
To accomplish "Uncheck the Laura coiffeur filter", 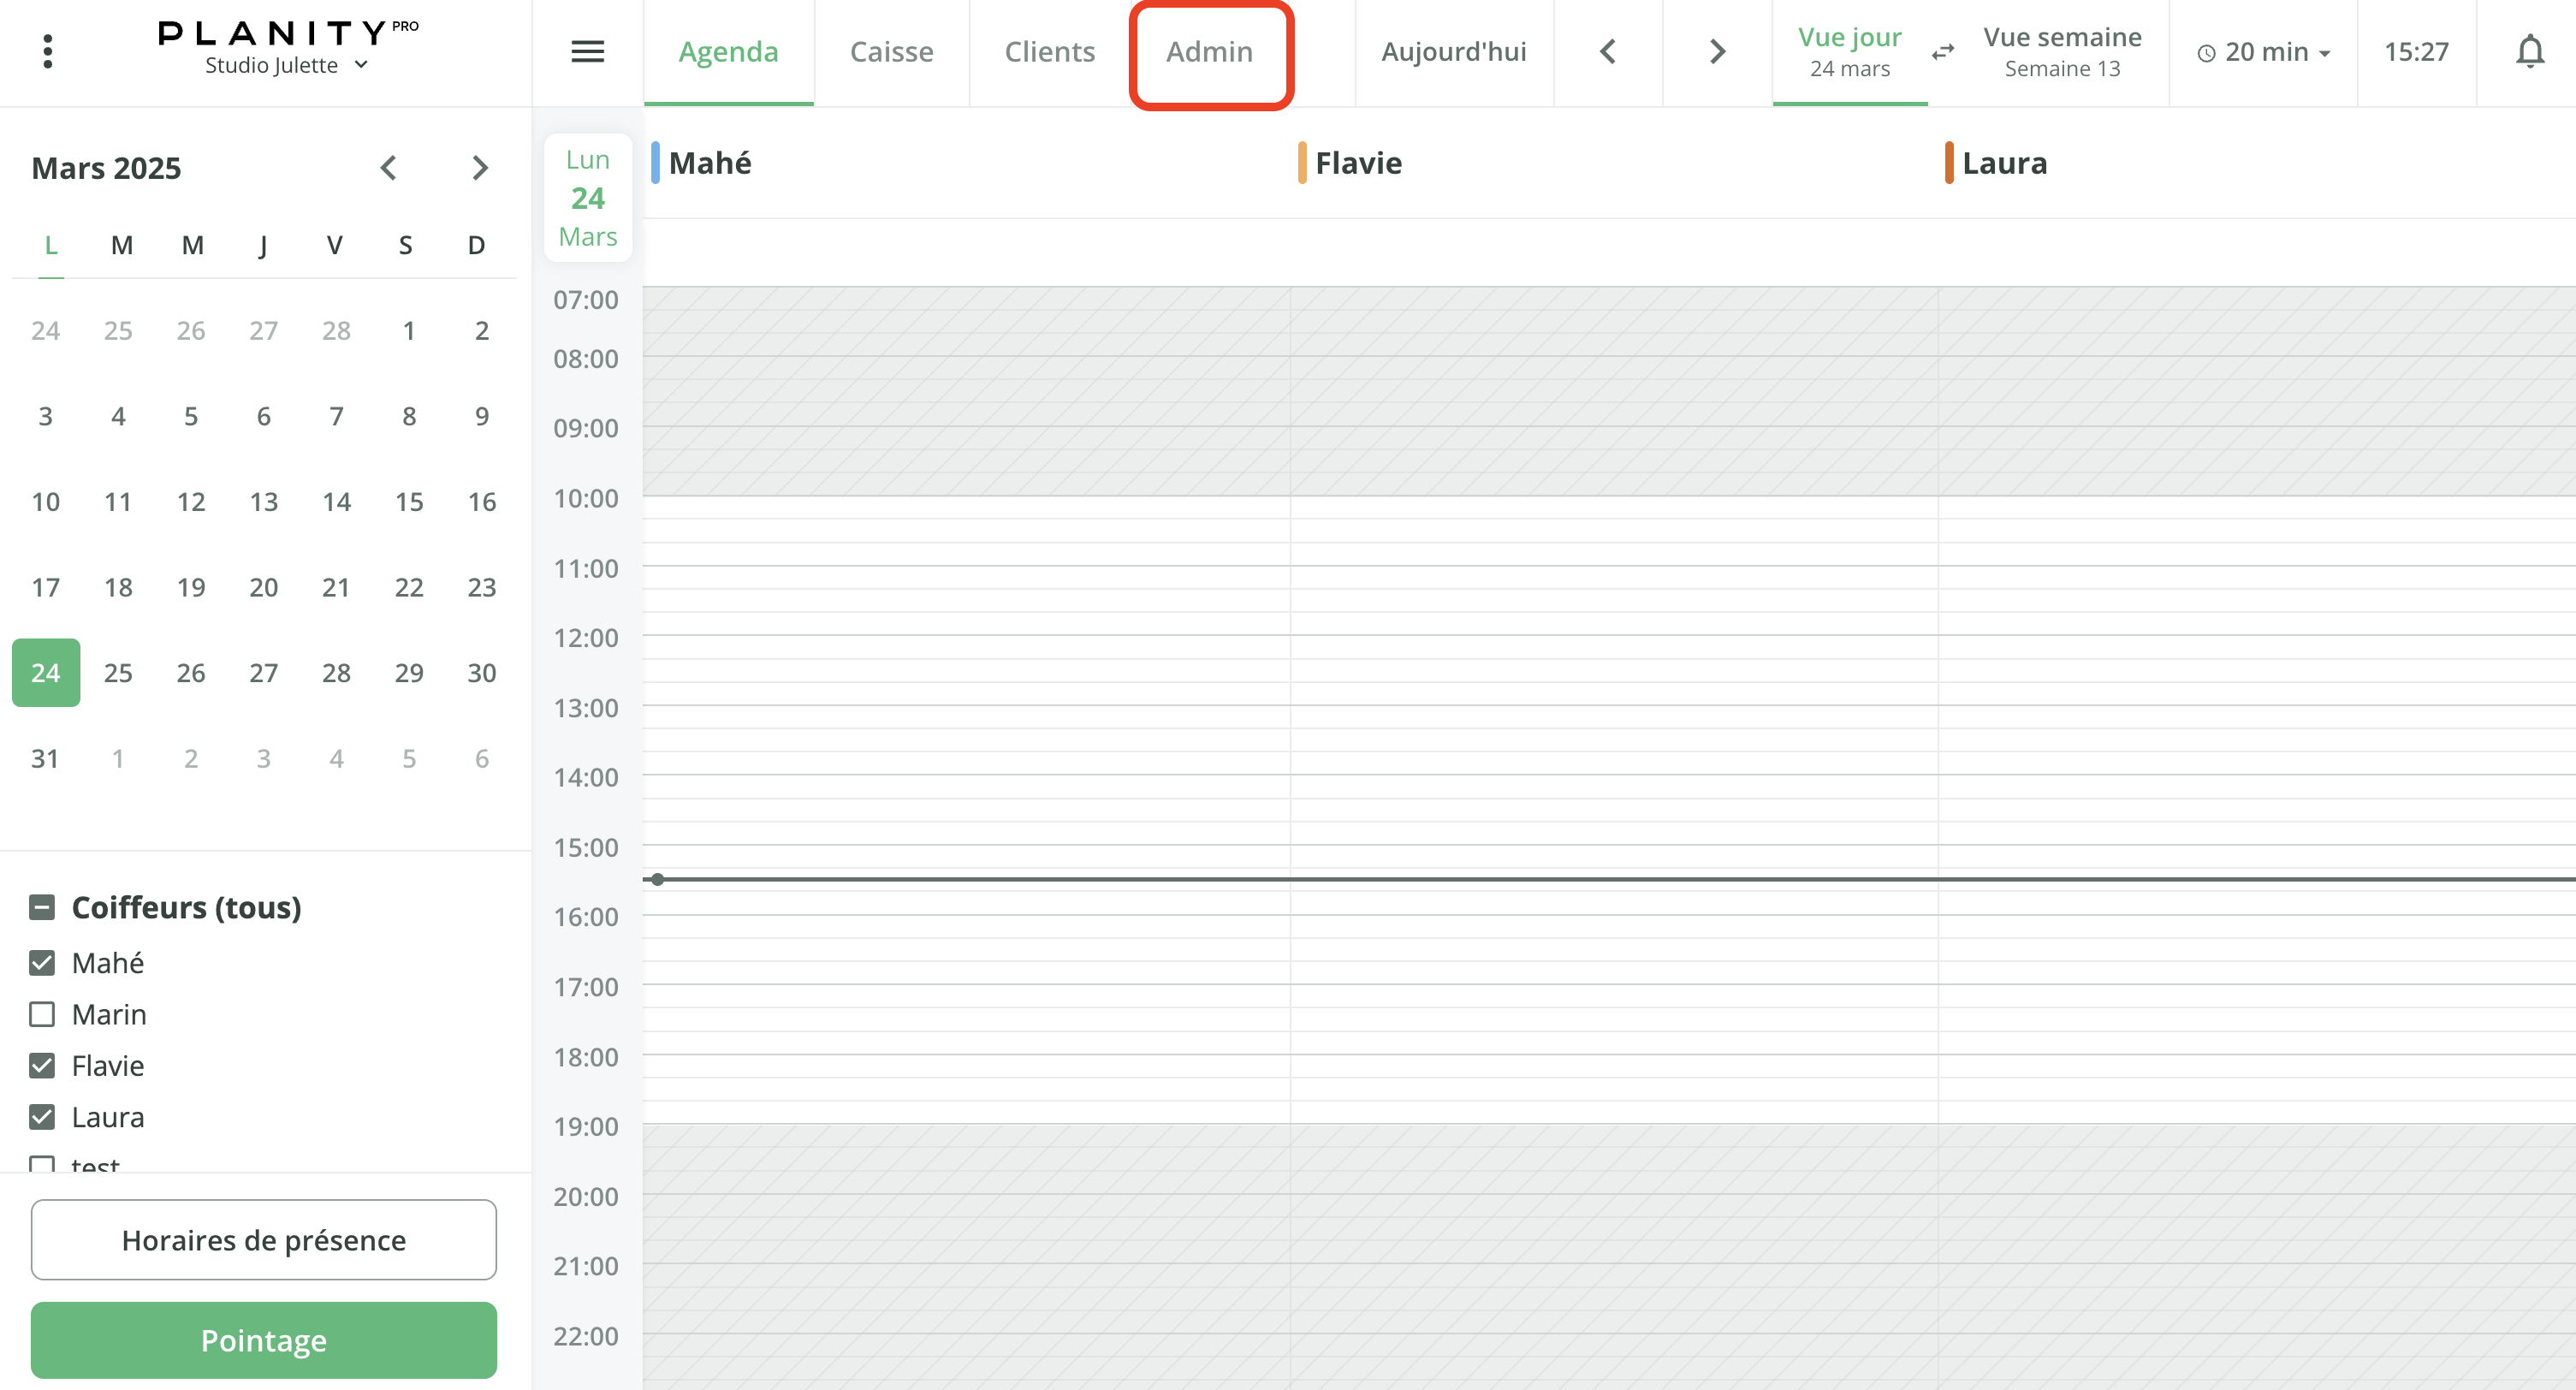I will (x=41, y=1117).
